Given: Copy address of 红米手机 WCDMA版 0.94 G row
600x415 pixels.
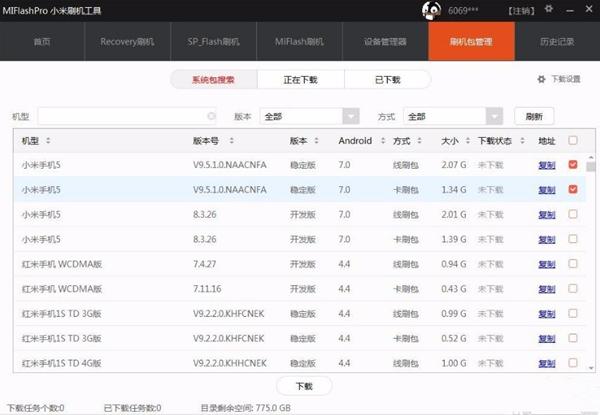Looking at the screenshot, I should [x=547, y=264].
